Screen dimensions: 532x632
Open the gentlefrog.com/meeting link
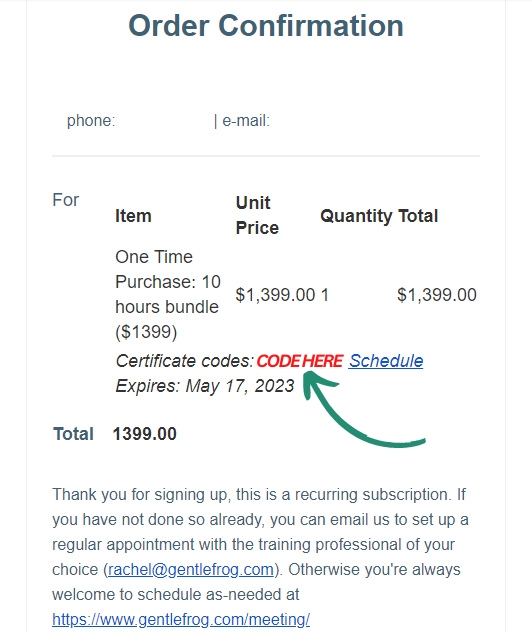click(x=181, y=619)
